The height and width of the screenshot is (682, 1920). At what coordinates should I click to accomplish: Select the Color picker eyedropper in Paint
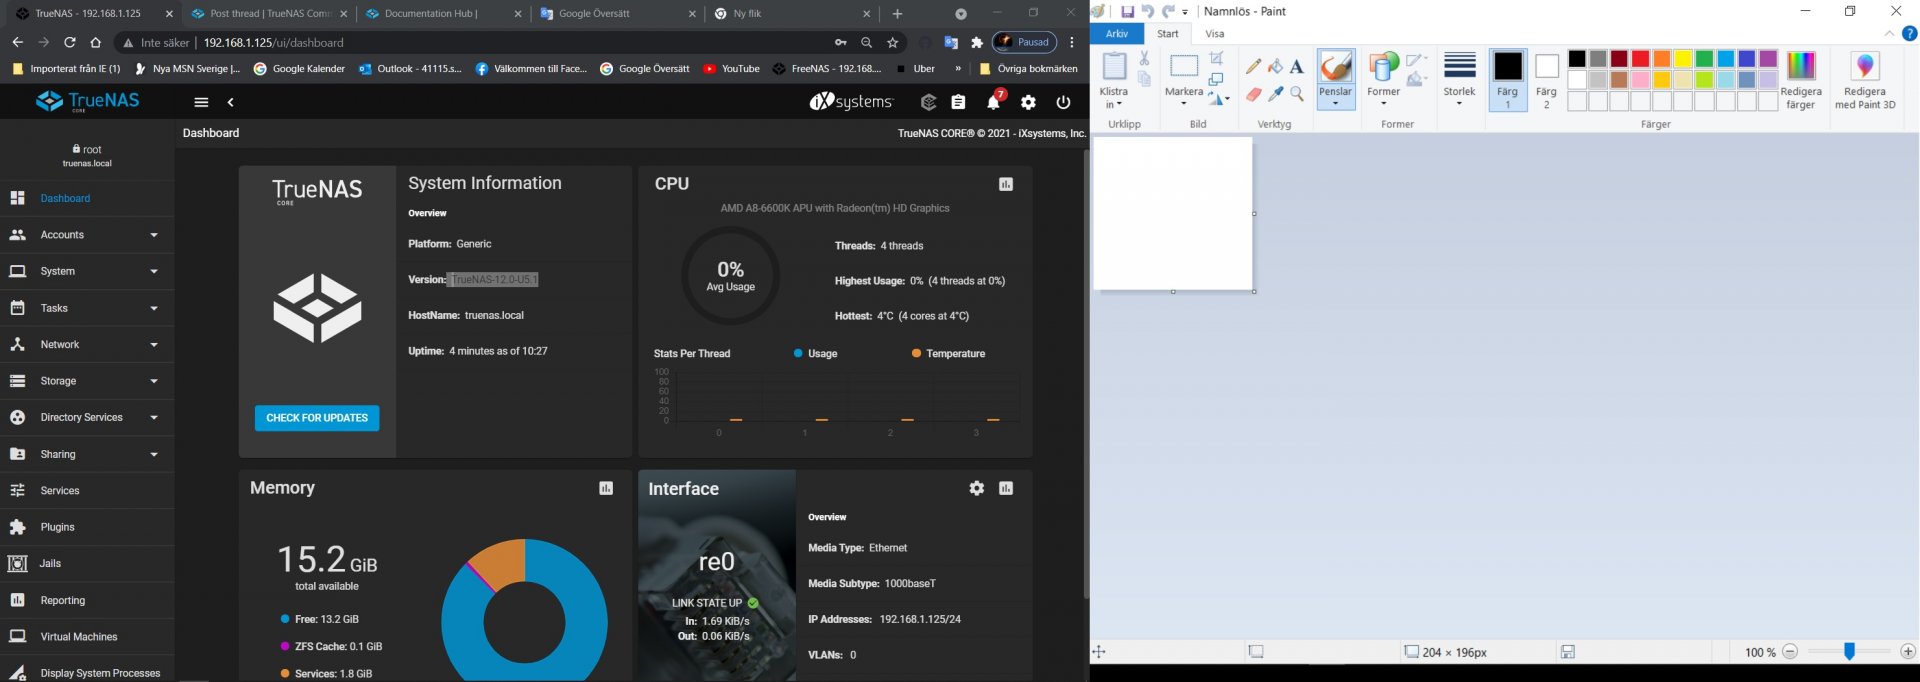click(x=1275, y=94)
